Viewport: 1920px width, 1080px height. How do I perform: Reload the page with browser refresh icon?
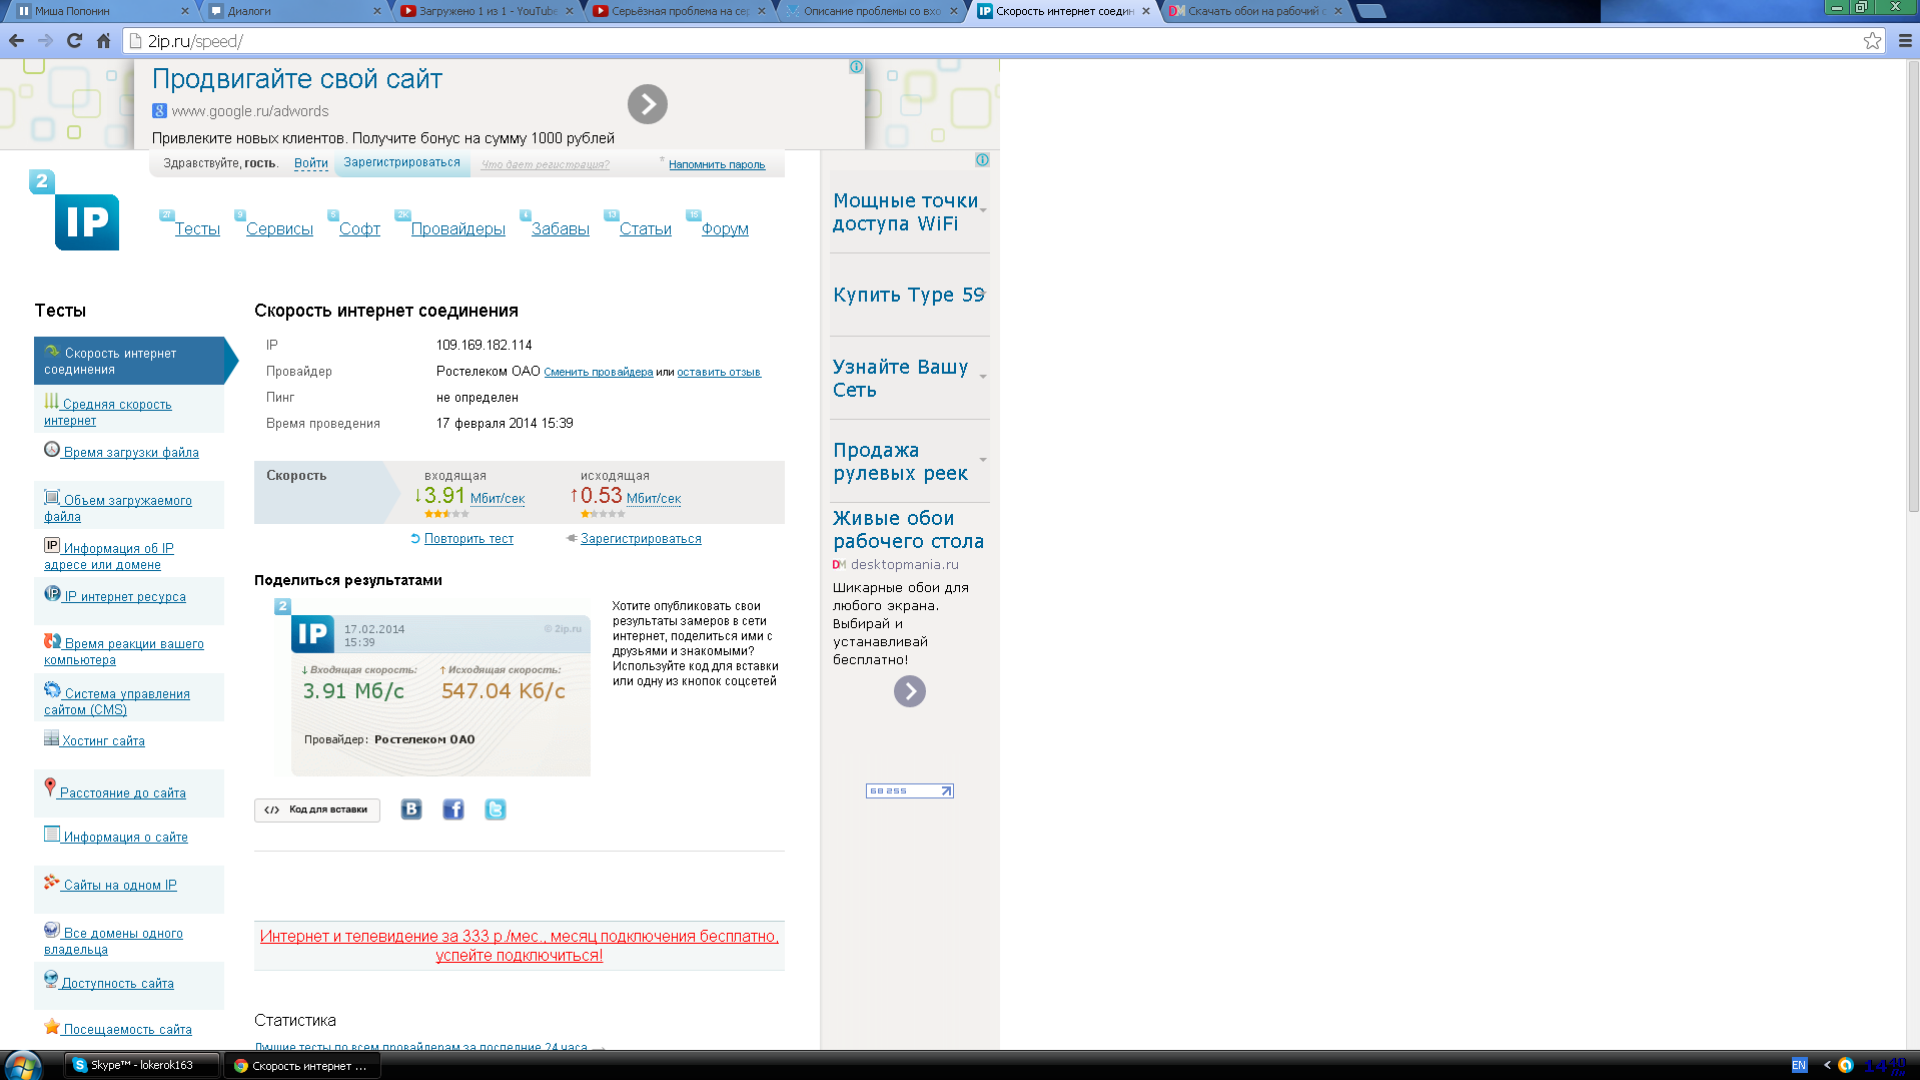pyautogui.click(x=74, y=41)
